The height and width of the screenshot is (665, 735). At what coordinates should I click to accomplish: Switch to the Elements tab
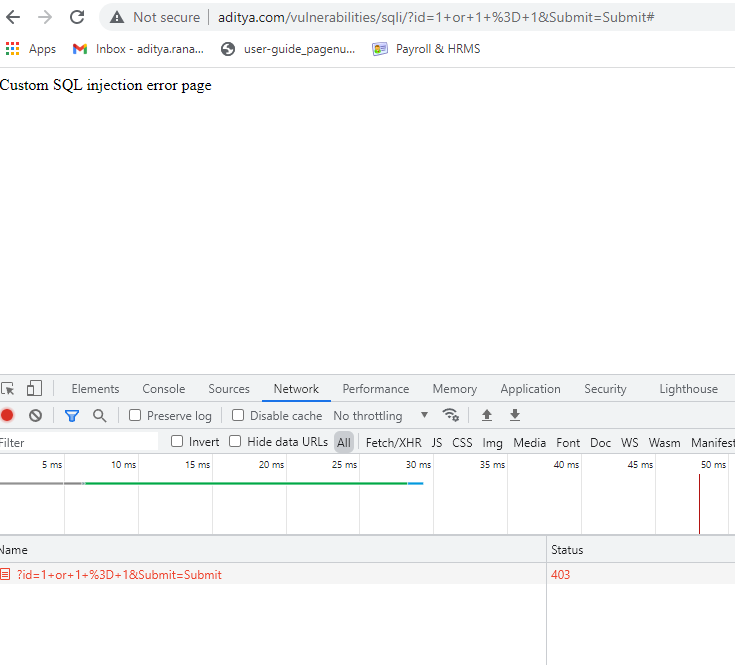[95, 389]
